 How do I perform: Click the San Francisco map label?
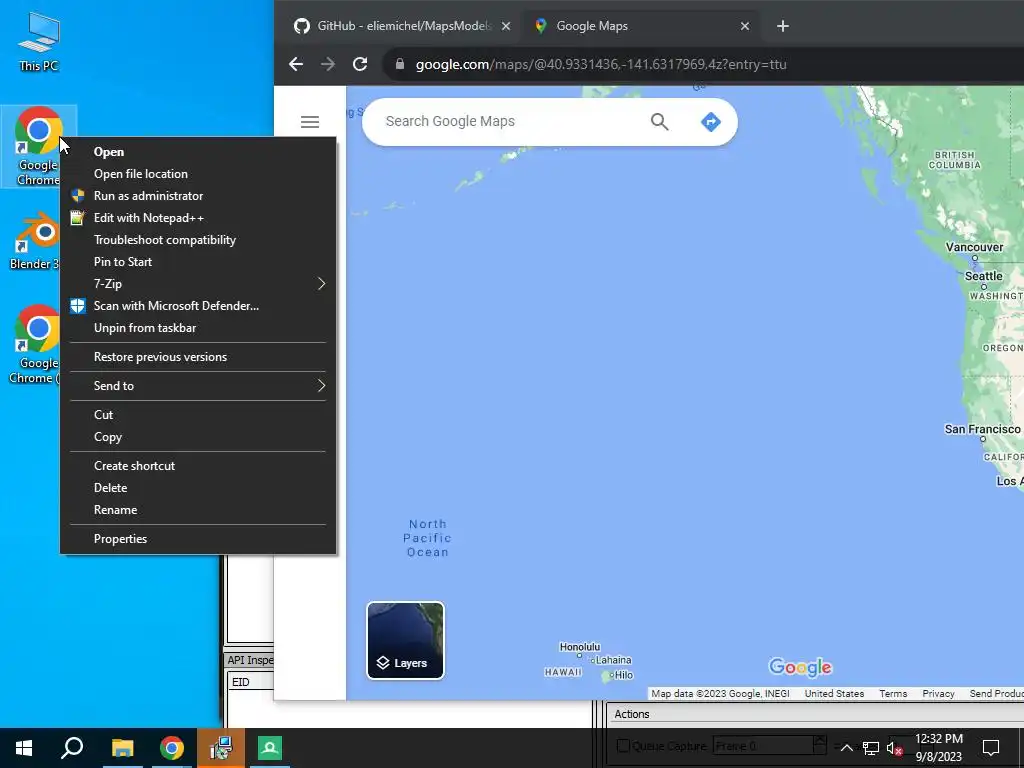pos(982,429)
